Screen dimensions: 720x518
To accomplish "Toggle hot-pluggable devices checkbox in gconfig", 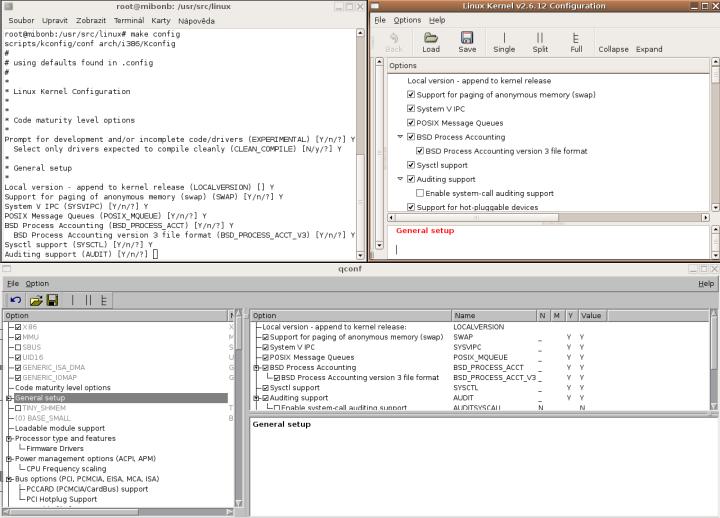I will (x=411, y=207).
